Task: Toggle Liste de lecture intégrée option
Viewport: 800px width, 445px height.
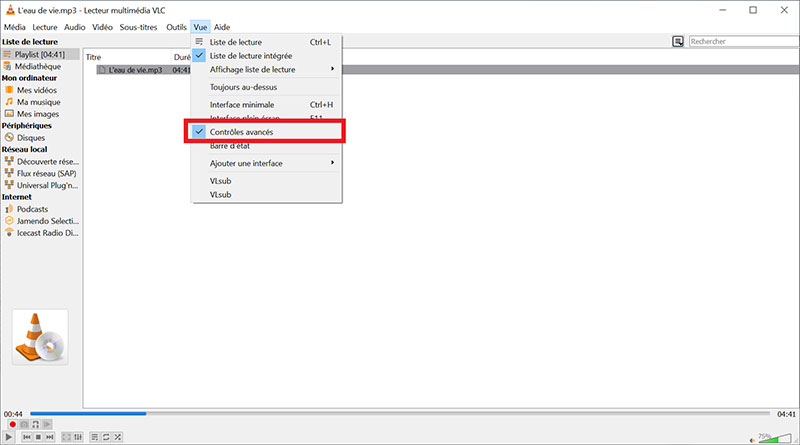Action: pos(251,56)
